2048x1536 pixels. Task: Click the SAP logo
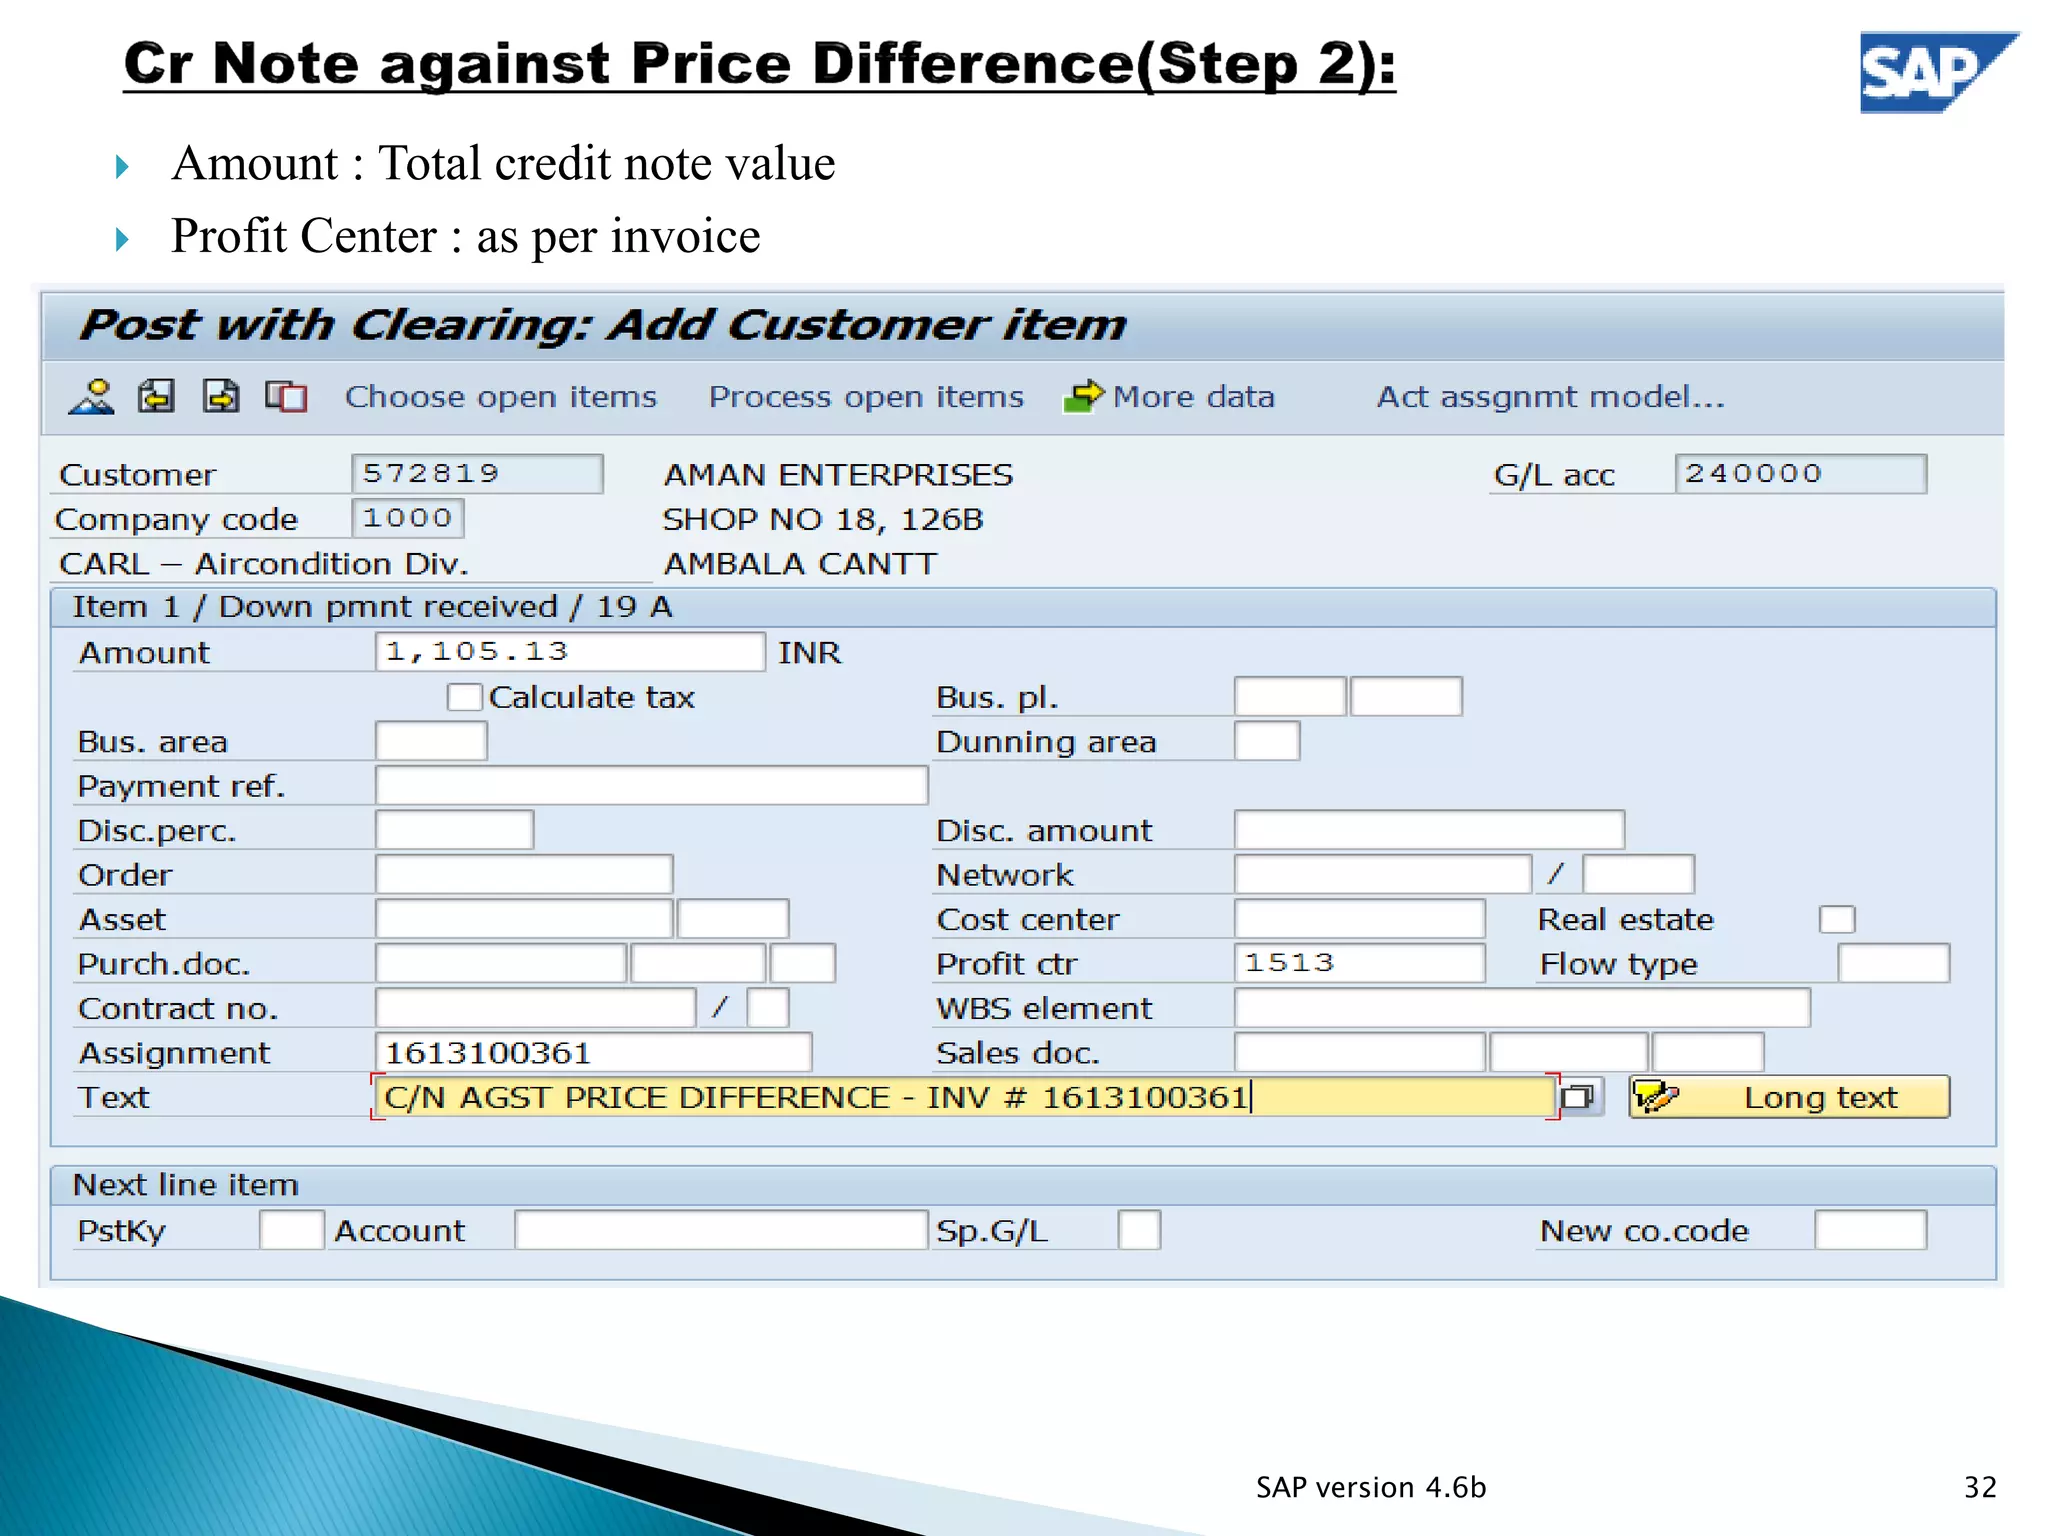[1938, 72]
